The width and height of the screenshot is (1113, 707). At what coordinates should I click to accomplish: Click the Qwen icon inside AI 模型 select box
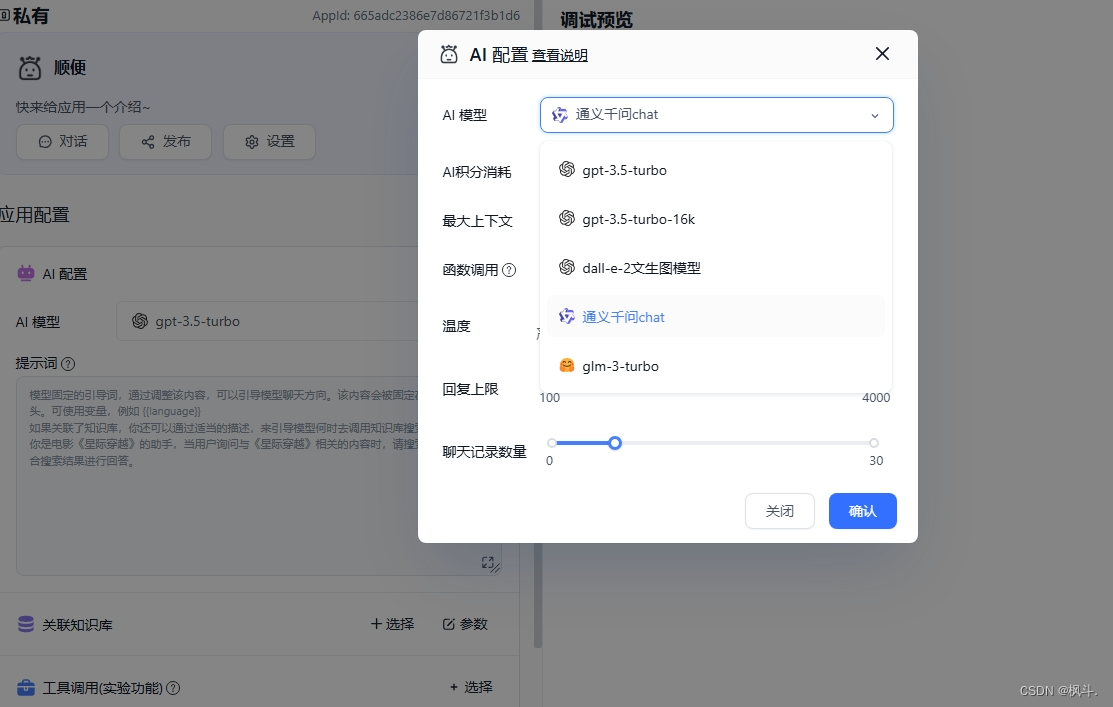pos(559,114)
